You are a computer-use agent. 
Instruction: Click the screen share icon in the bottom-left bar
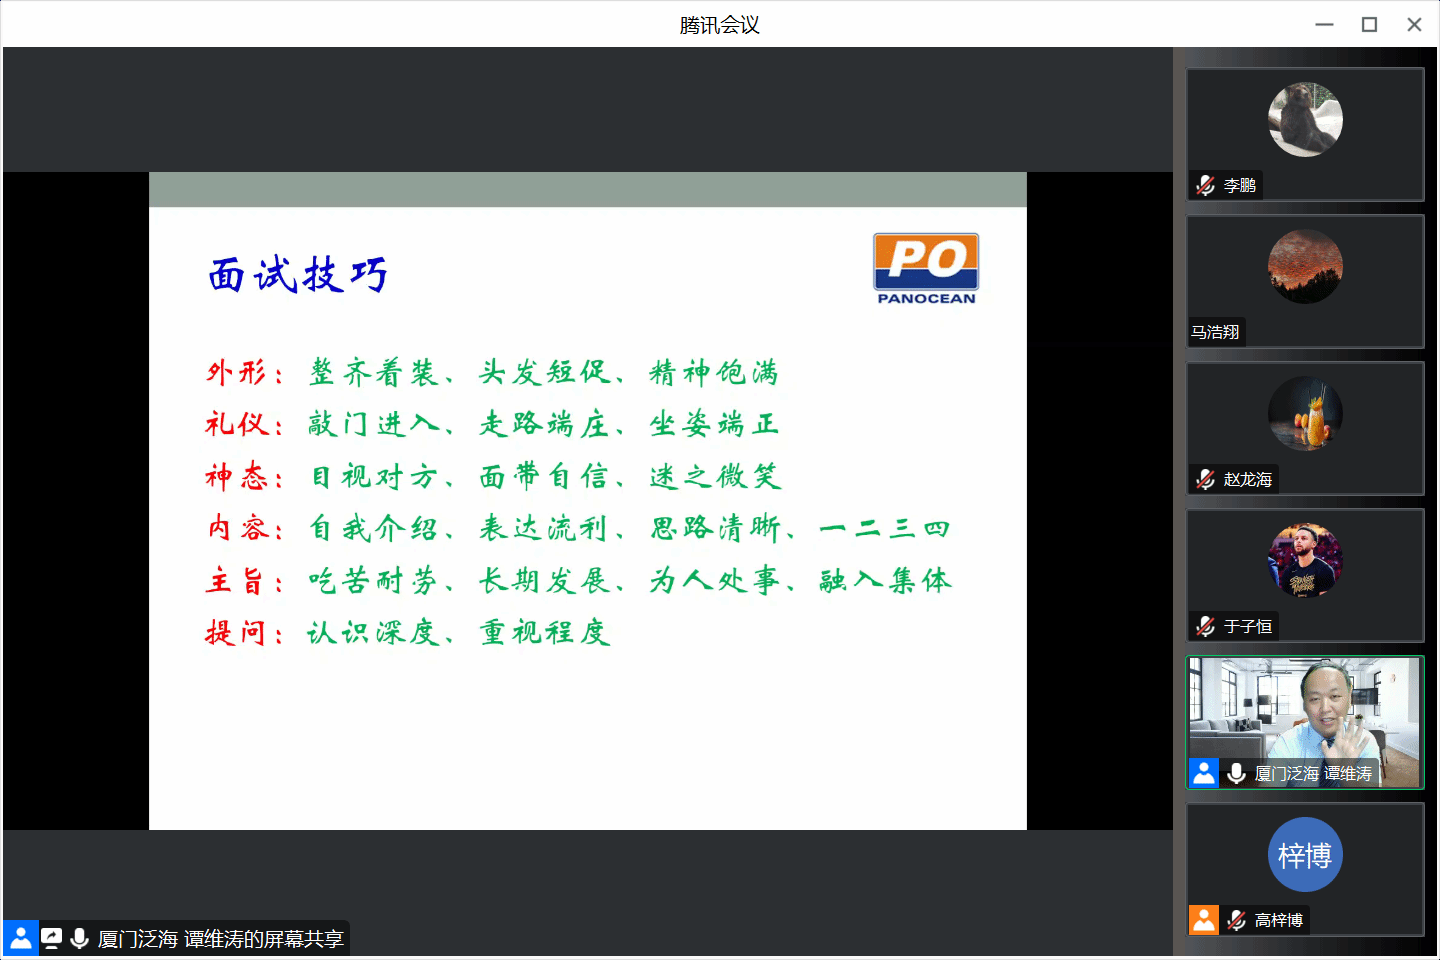click(x=51, y=939)
